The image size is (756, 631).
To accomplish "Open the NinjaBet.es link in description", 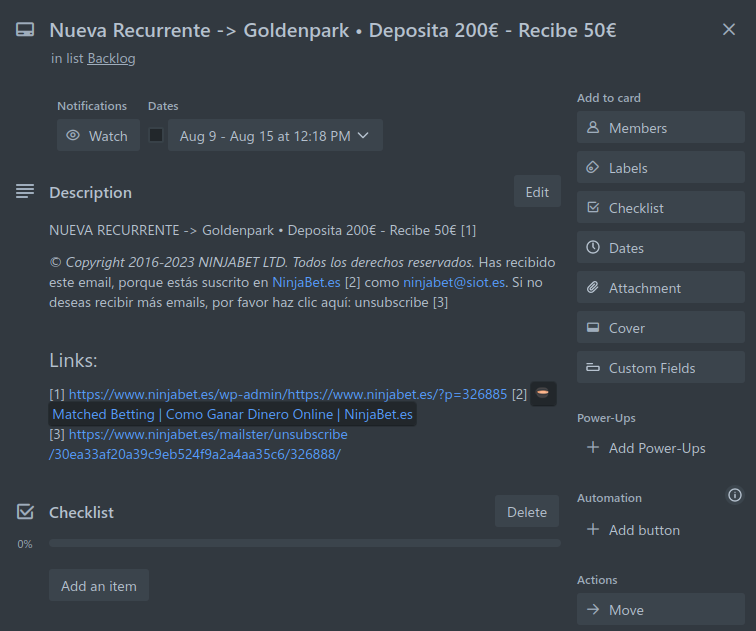I will point(306,282).
